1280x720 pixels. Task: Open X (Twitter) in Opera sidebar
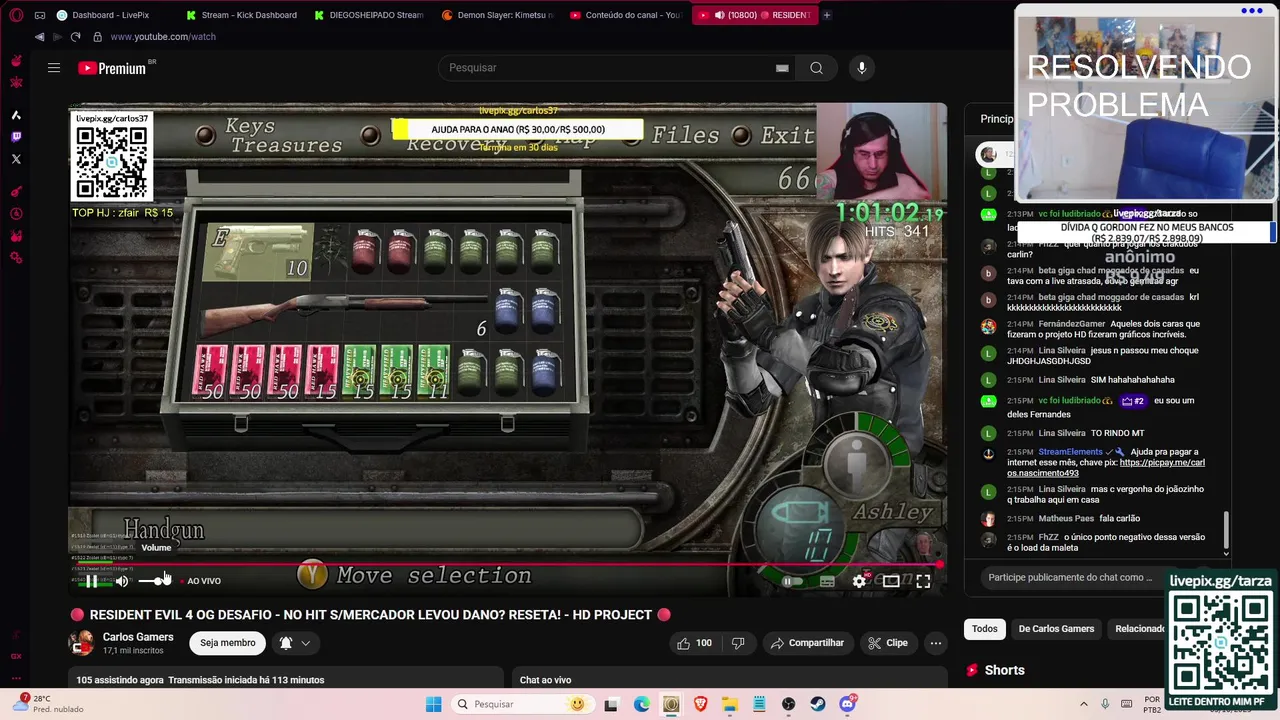16,159
